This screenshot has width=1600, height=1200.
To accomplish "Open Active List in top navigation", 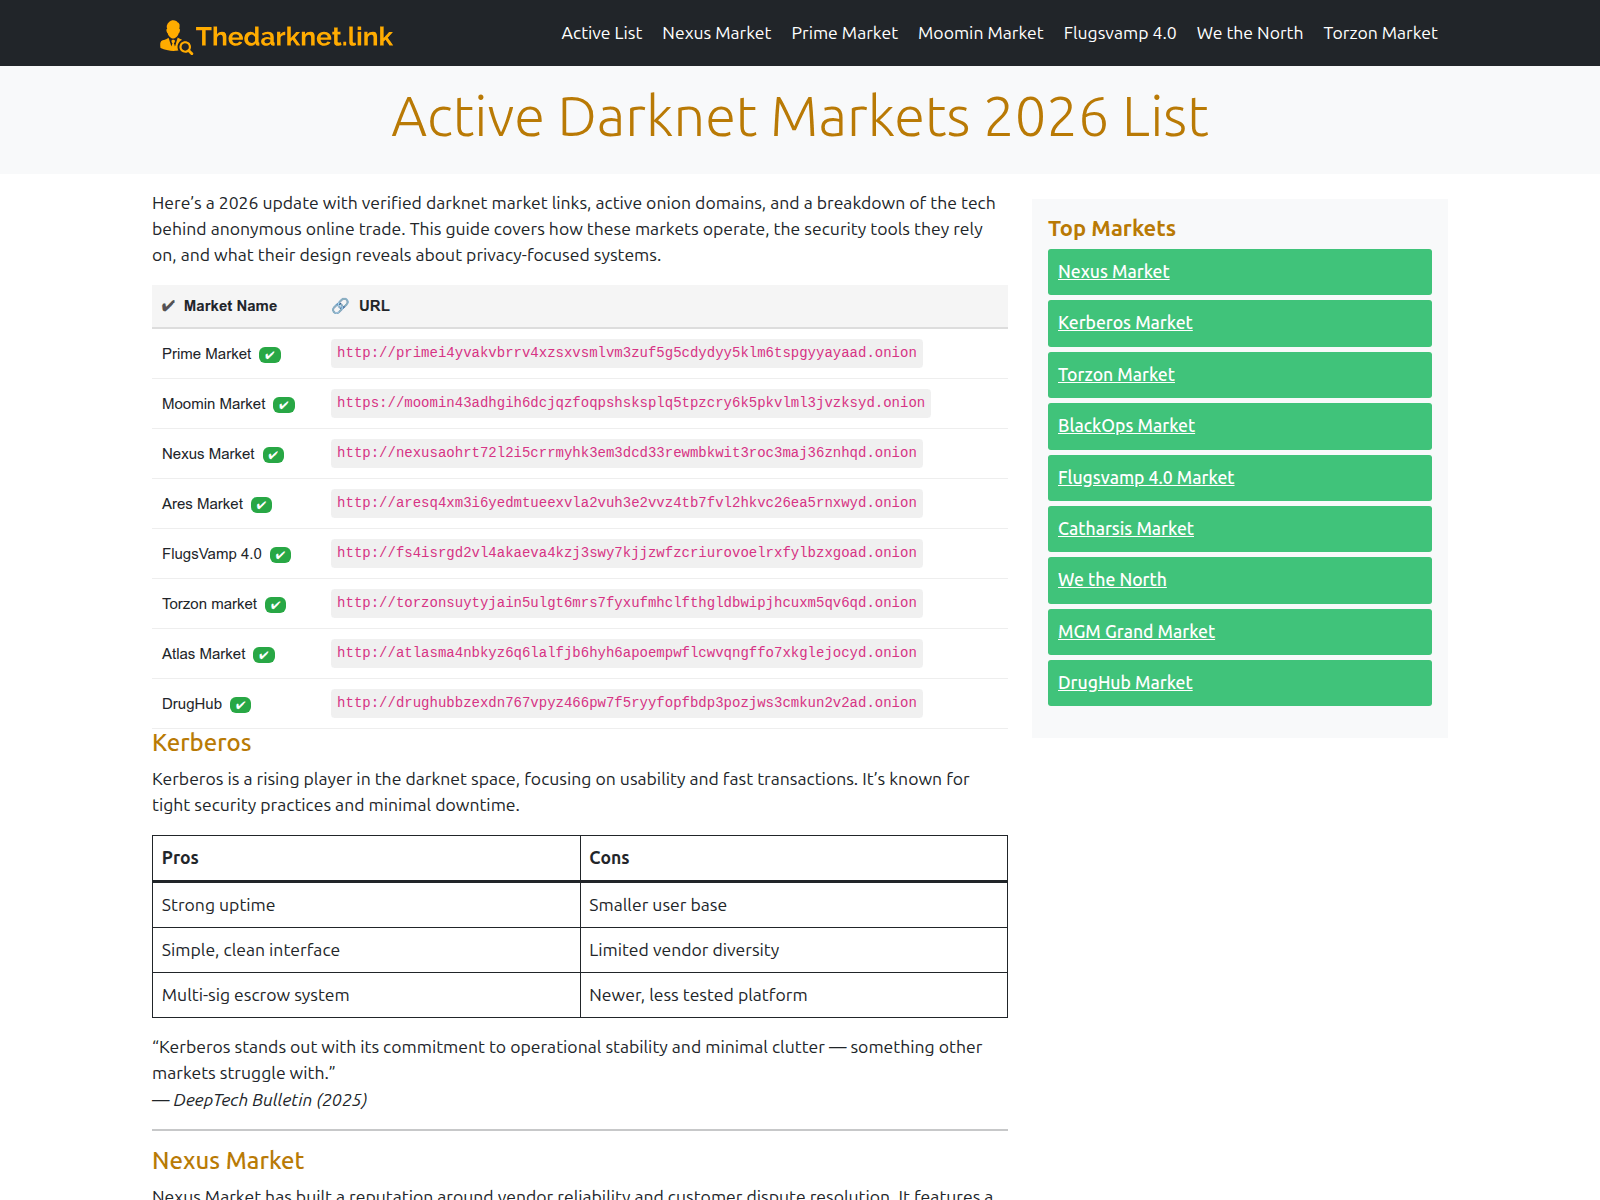I will pyautogui.click(x=601, y=33).
